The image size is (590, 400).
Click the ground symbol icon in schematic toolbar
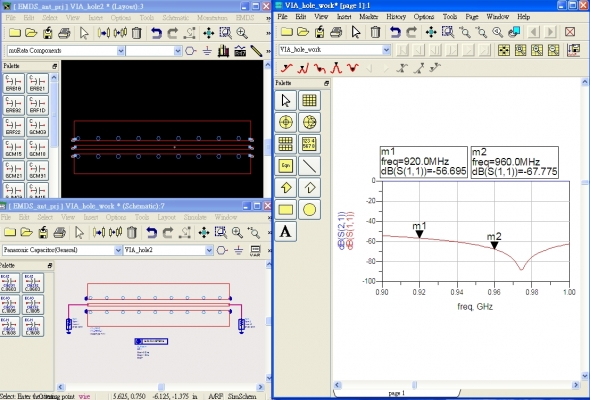coord(238,250)
